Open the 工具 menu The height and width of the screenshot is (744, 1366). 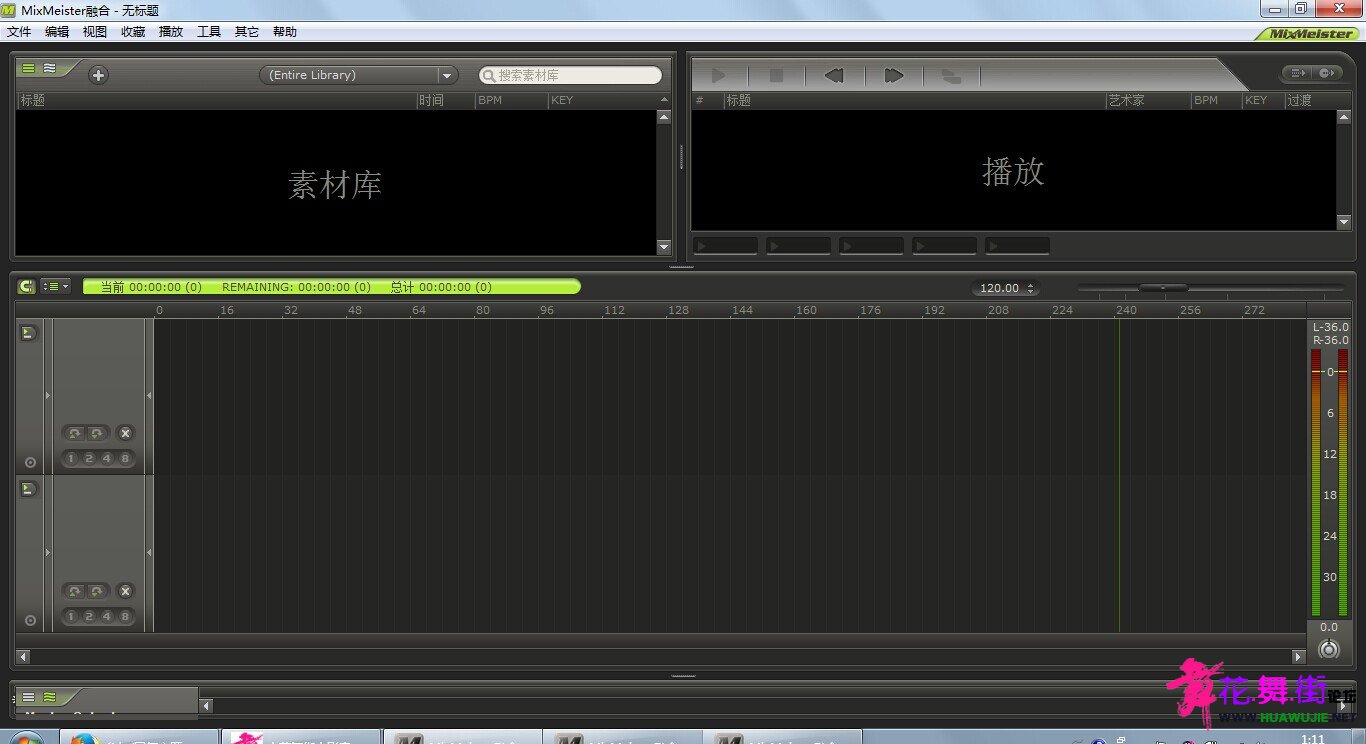209,32
